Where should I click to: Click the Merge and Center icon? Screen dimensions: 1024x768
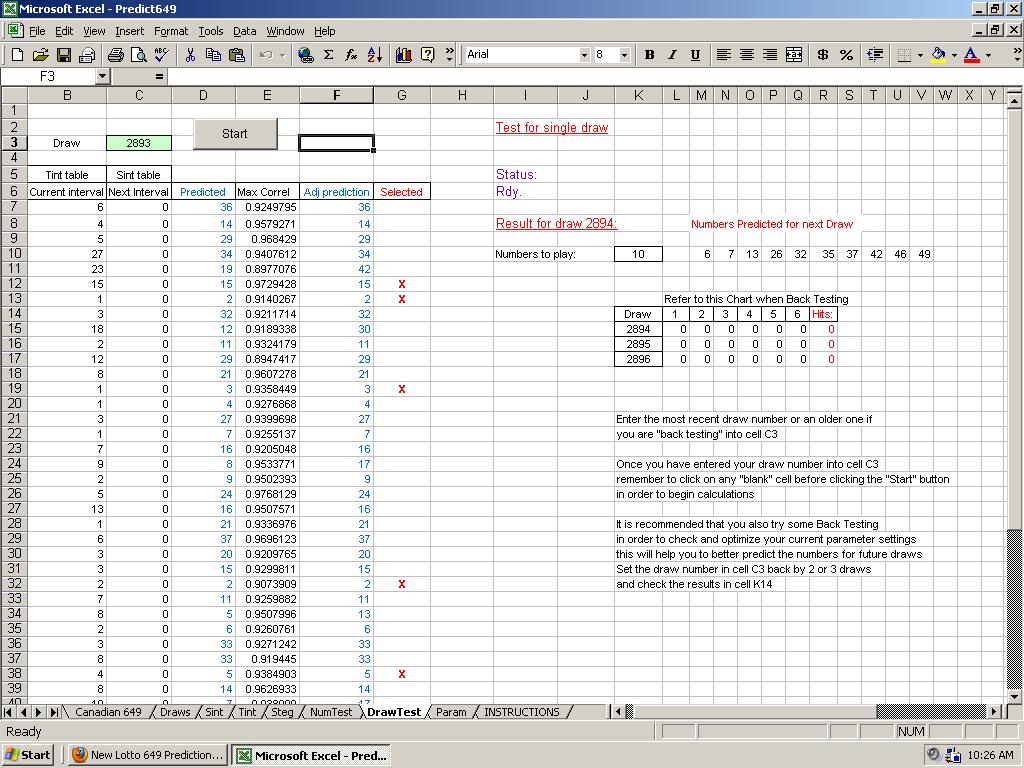coord(793,55)
